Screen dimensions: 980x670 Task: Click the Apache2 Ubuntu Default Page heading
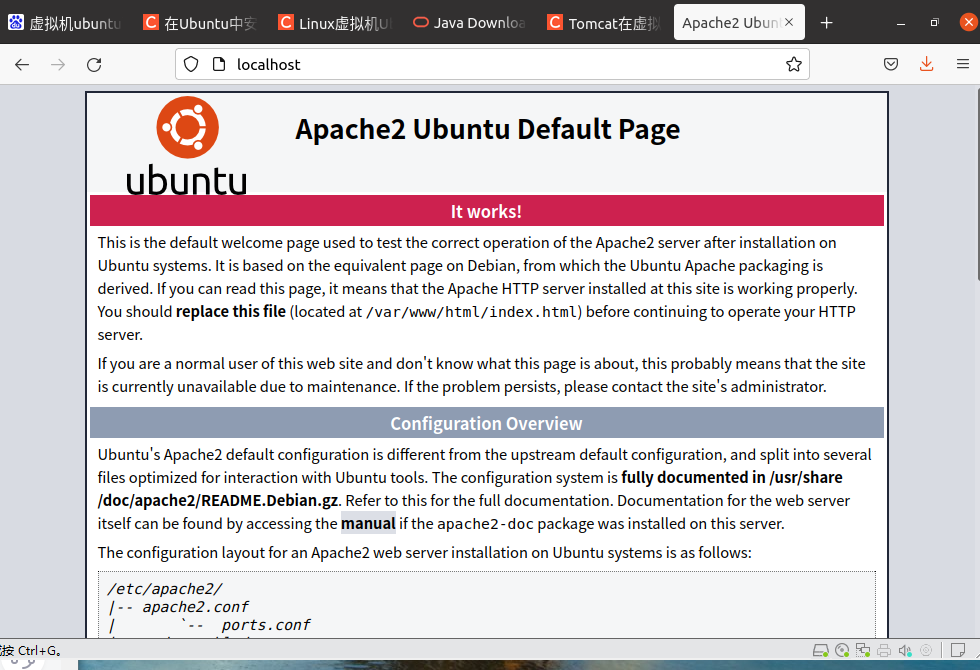[x=488, y=129]
